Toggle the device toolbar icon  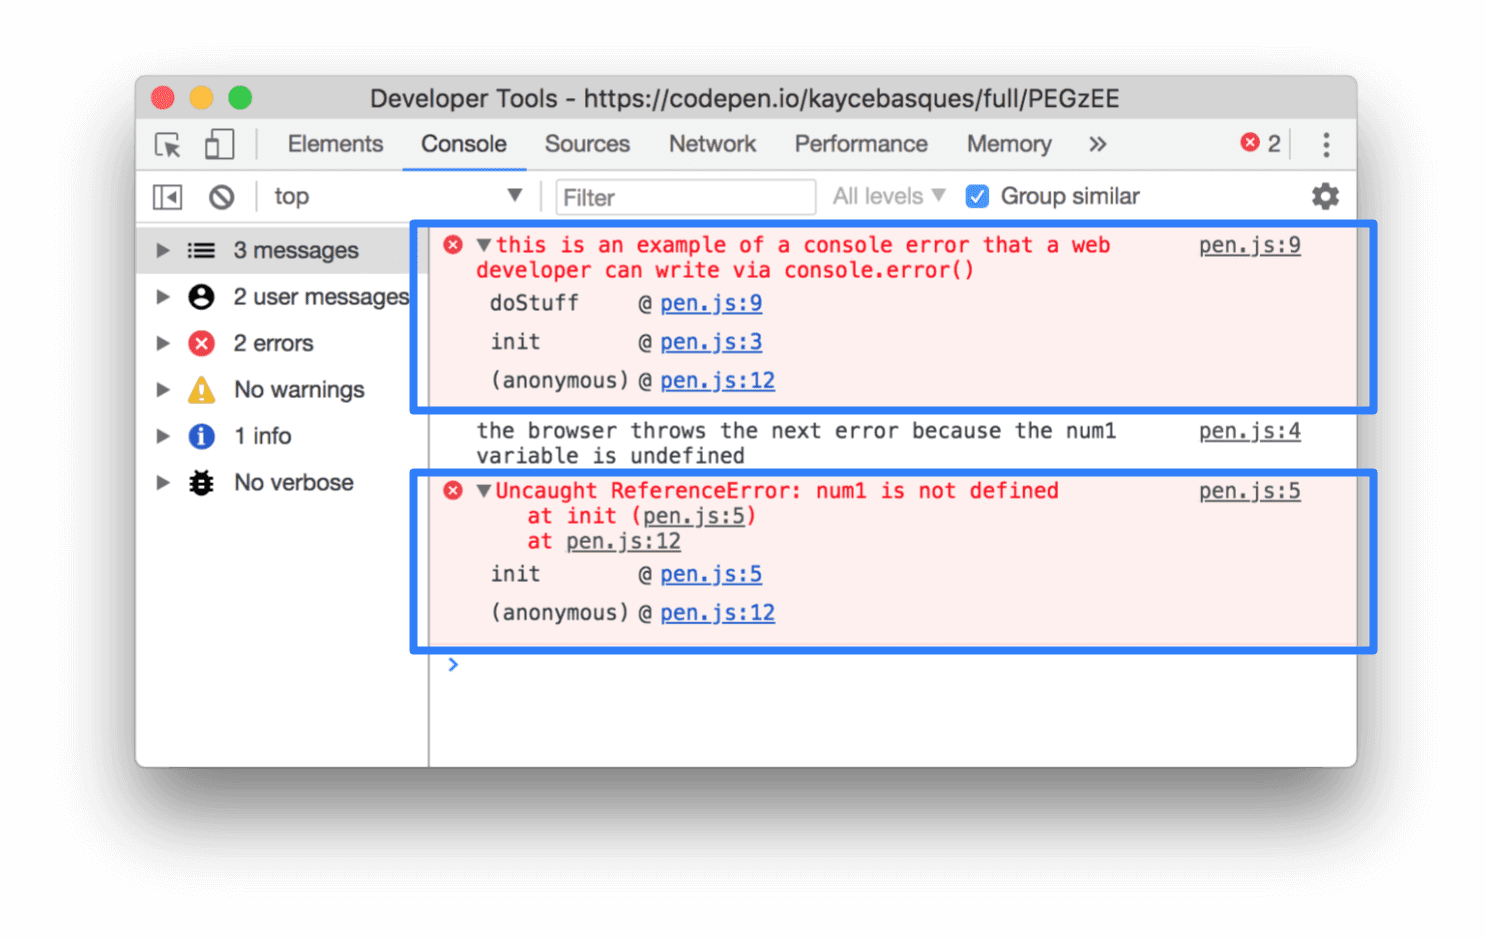219,144
